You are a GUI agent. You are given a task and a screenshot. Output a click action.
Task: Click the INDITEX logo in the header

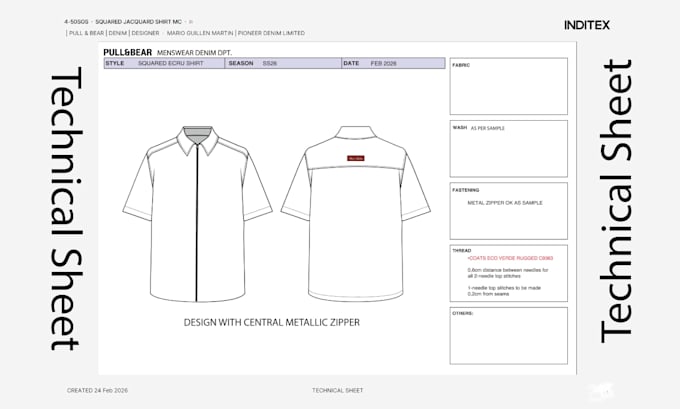pyautogui.click(x=587, y=25)
